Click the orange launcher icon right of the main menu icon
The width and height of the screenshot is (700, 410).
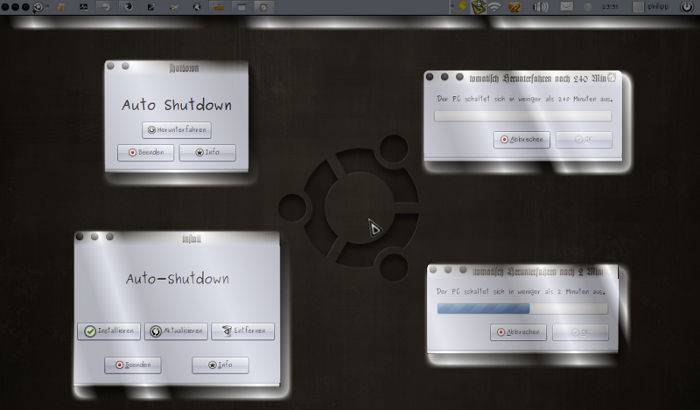pyautogui.click(x=61, y=7)
